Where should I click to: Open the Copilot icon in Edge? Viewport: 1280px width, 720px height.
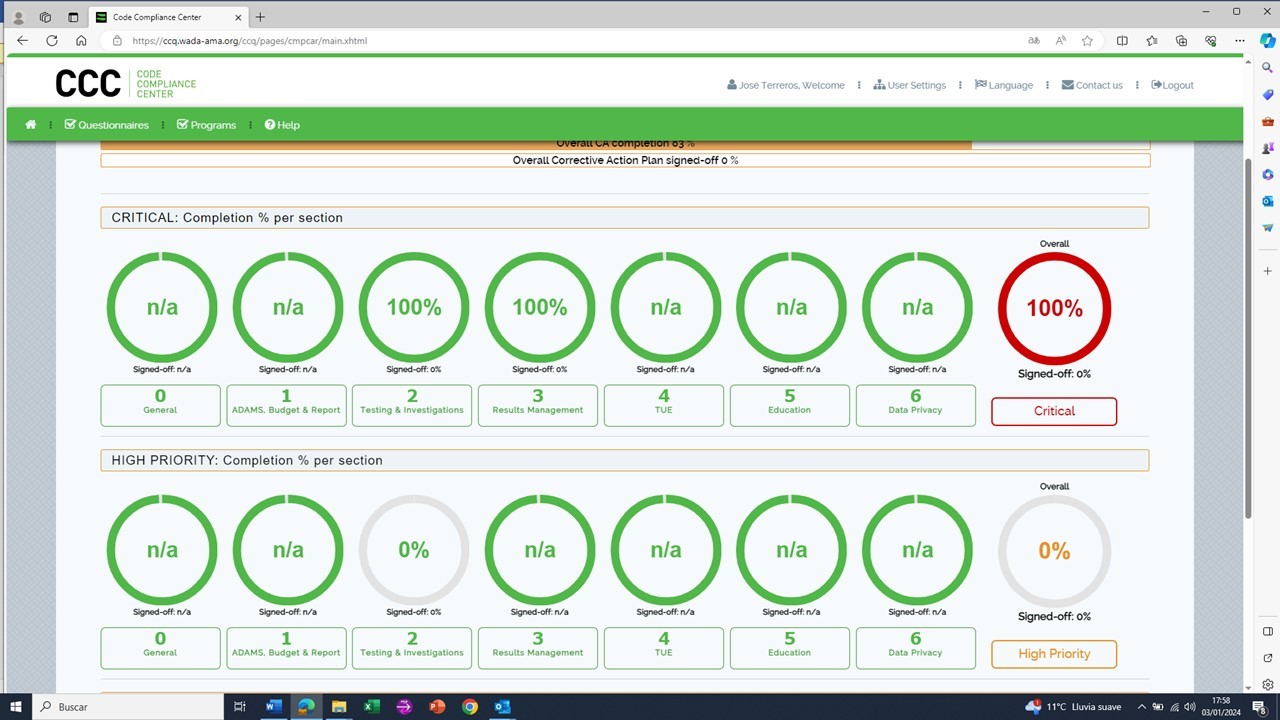[1267, 41]
